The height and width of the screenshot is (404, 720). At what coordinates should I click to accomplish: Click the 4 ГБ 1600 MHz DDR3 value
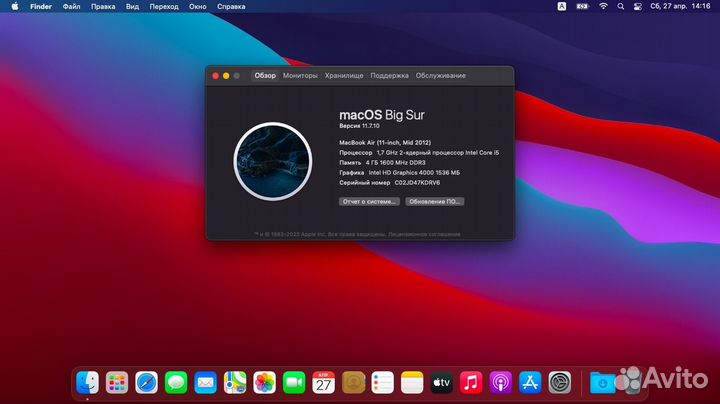tap(395, 163)
